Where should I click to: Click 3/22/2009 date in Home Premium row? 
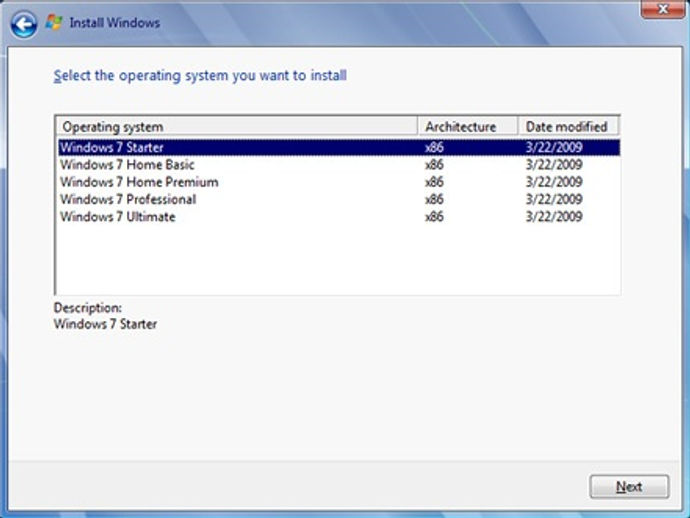click(554, 182)
